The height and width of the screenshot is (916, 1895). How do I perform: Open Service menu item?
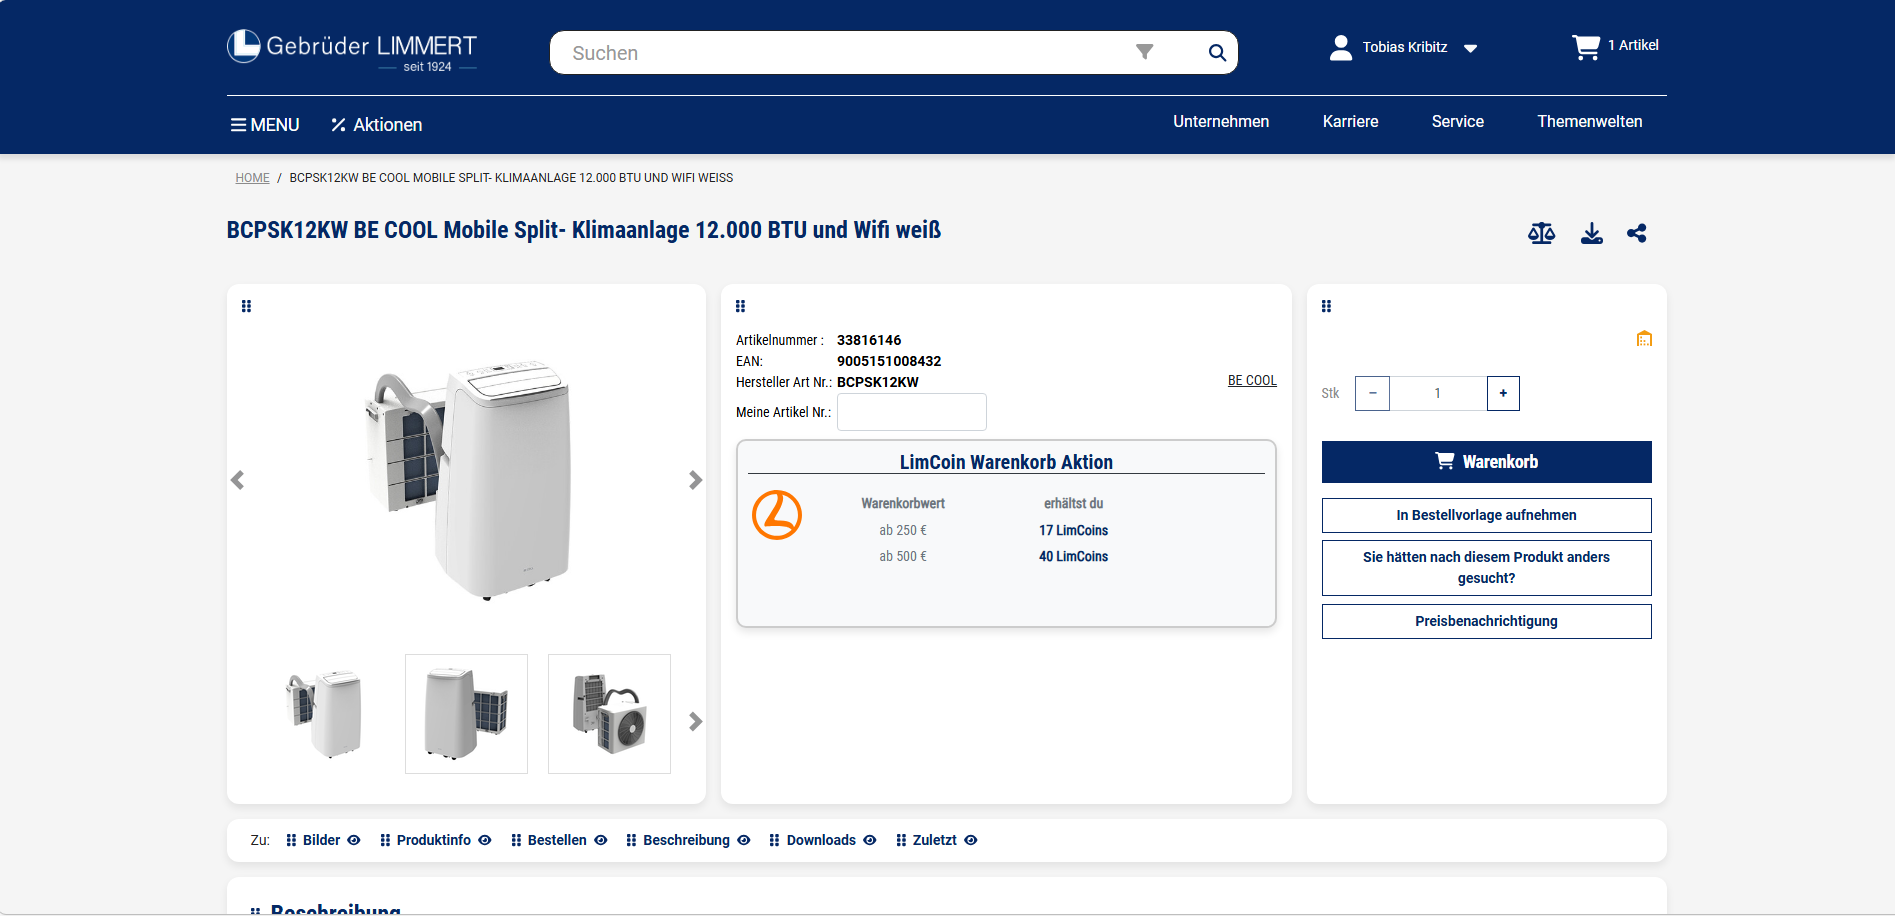[x=1457, y=121]
